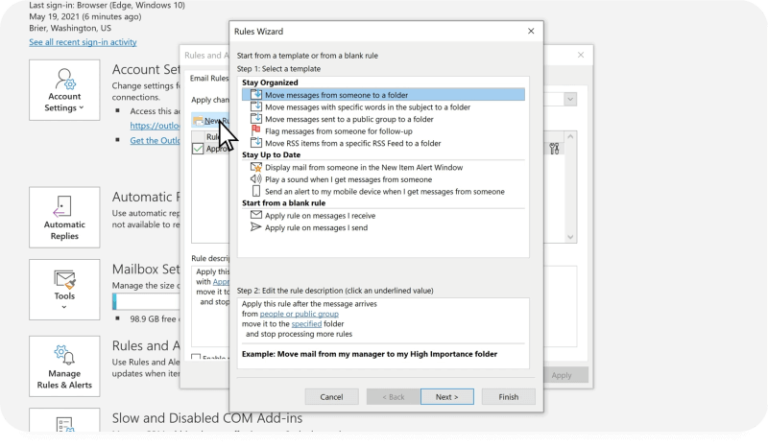Click the scroll down arrow in rules list
This screenshot has height=447, width=768.
coord(570,237)
